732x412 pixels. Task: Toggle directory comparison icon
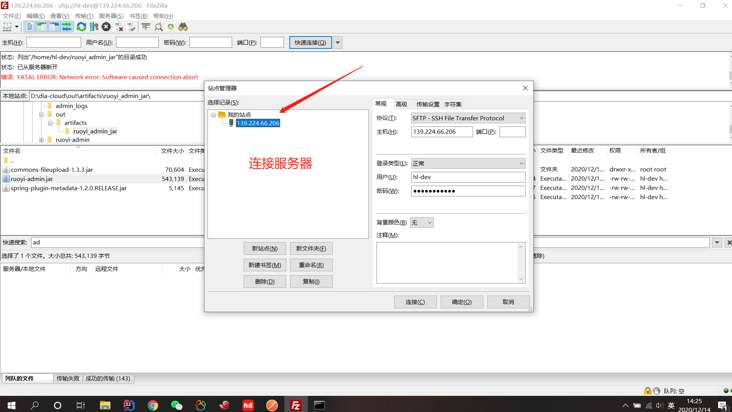[x=159, y=27]
